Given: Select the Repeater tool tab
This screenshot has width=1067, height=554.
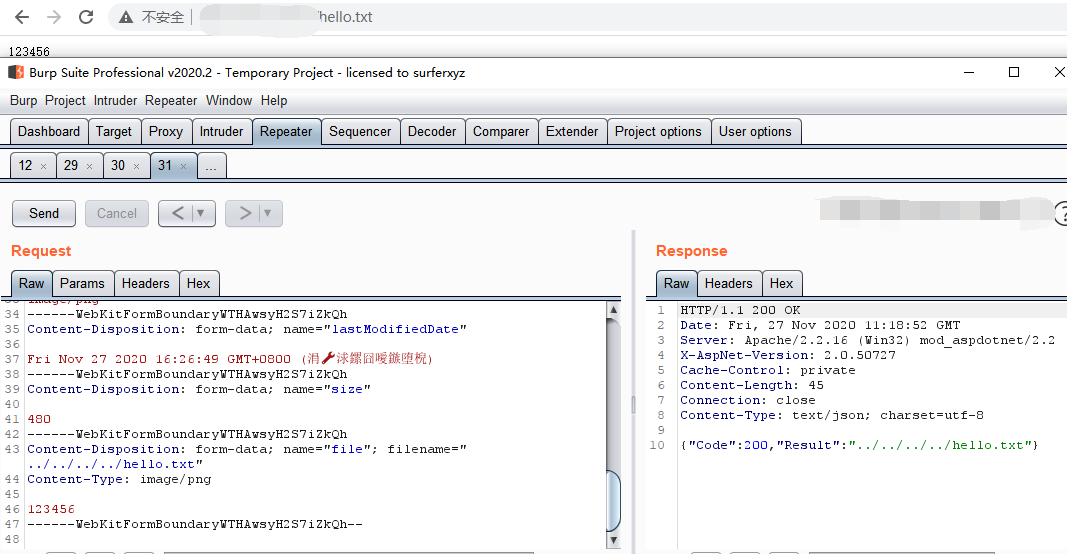Looking at the screenshot, I should [x=286, y=131].
